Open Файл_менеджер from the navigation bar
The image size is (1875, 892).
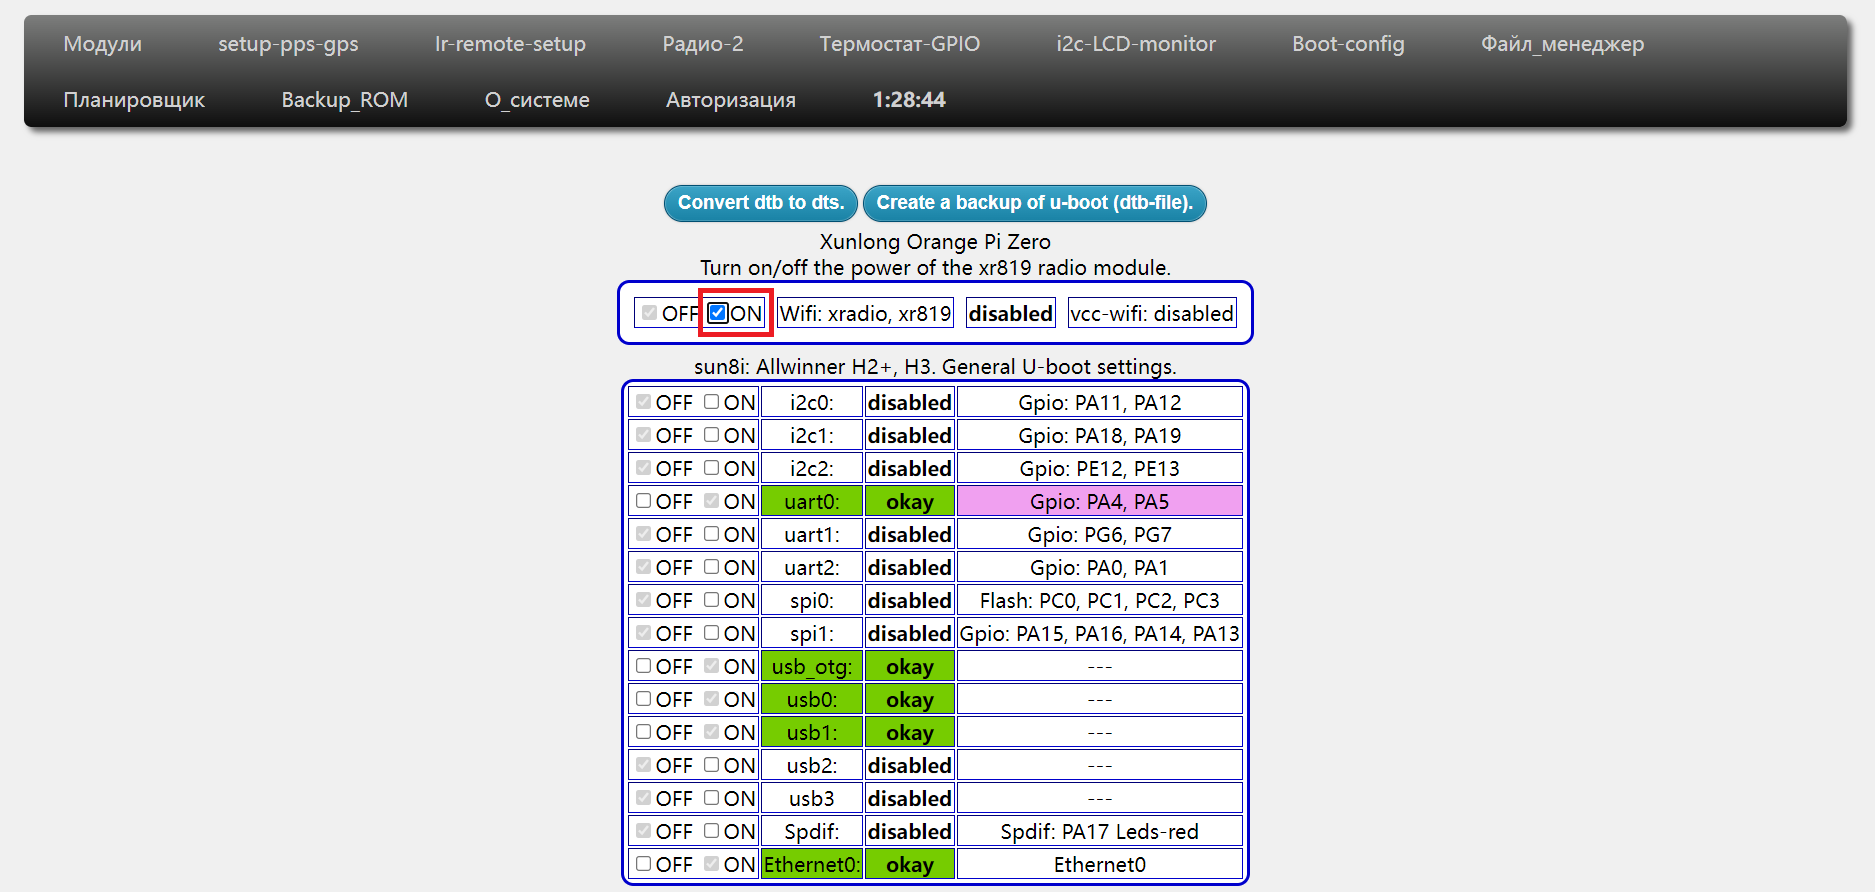pos(1562,44)
